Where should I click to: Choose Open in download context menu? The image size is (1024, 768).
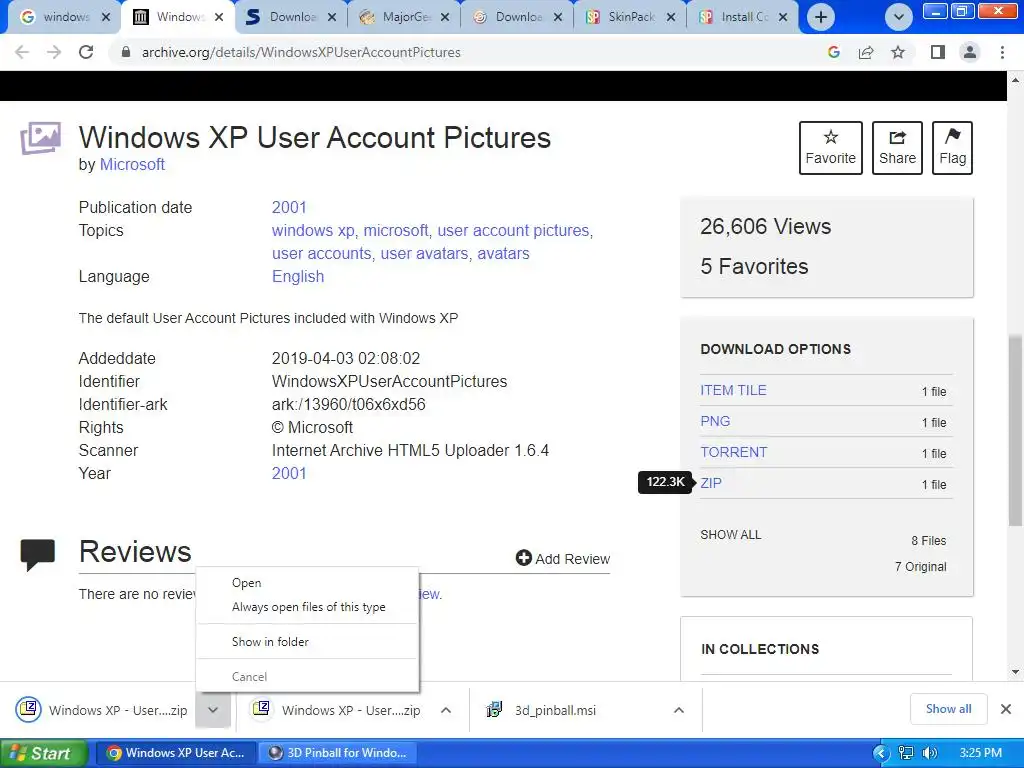coord(307,583)
